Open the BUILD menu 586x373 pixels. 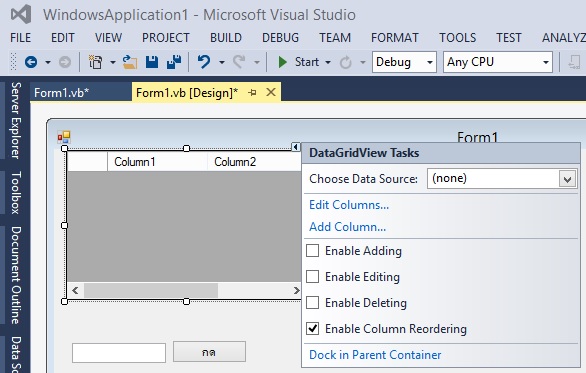(226, 38)
